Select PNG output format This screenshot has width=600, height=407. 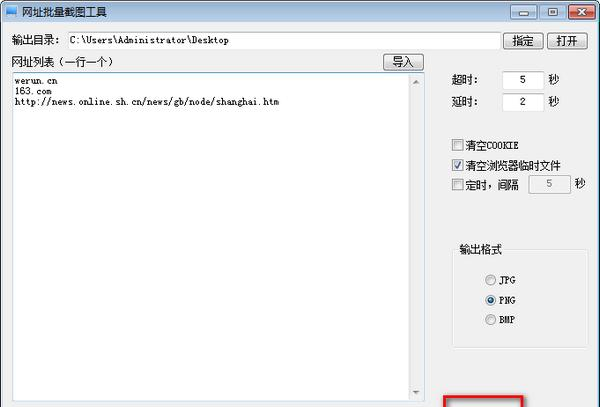point(490,300)
